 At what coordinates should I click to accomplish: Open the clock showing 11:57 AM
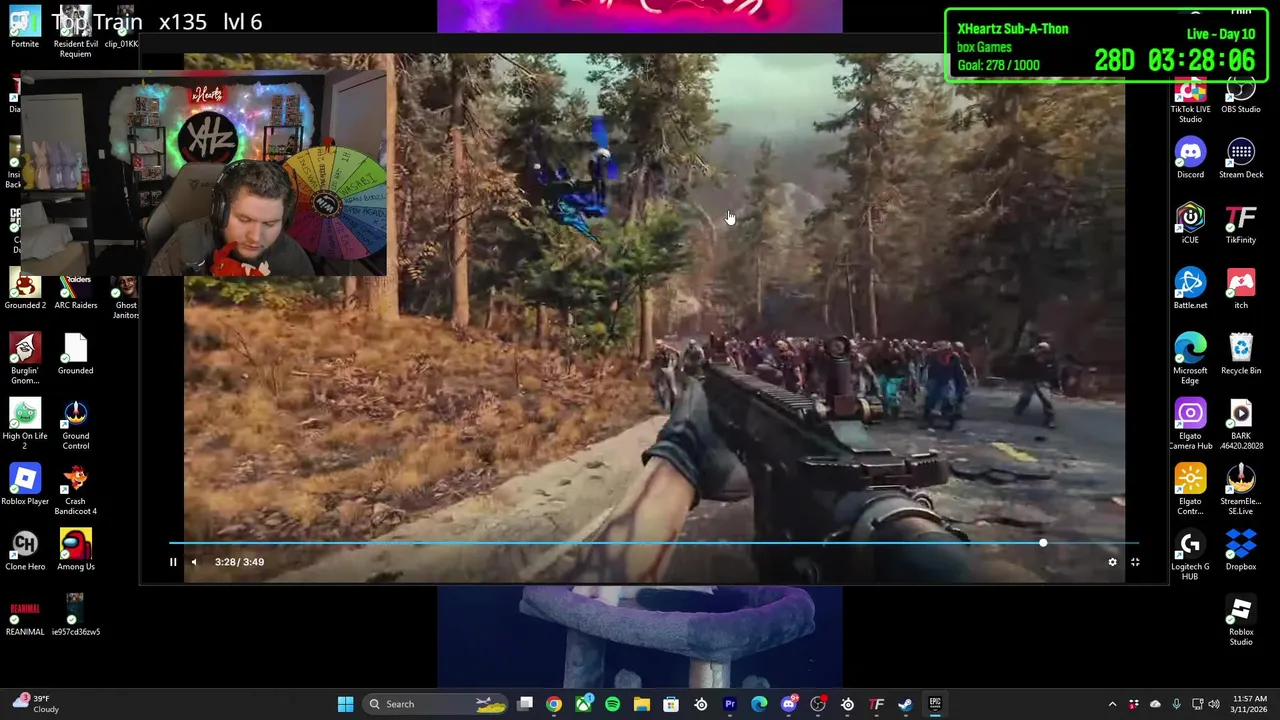(x=1250, y=704)
